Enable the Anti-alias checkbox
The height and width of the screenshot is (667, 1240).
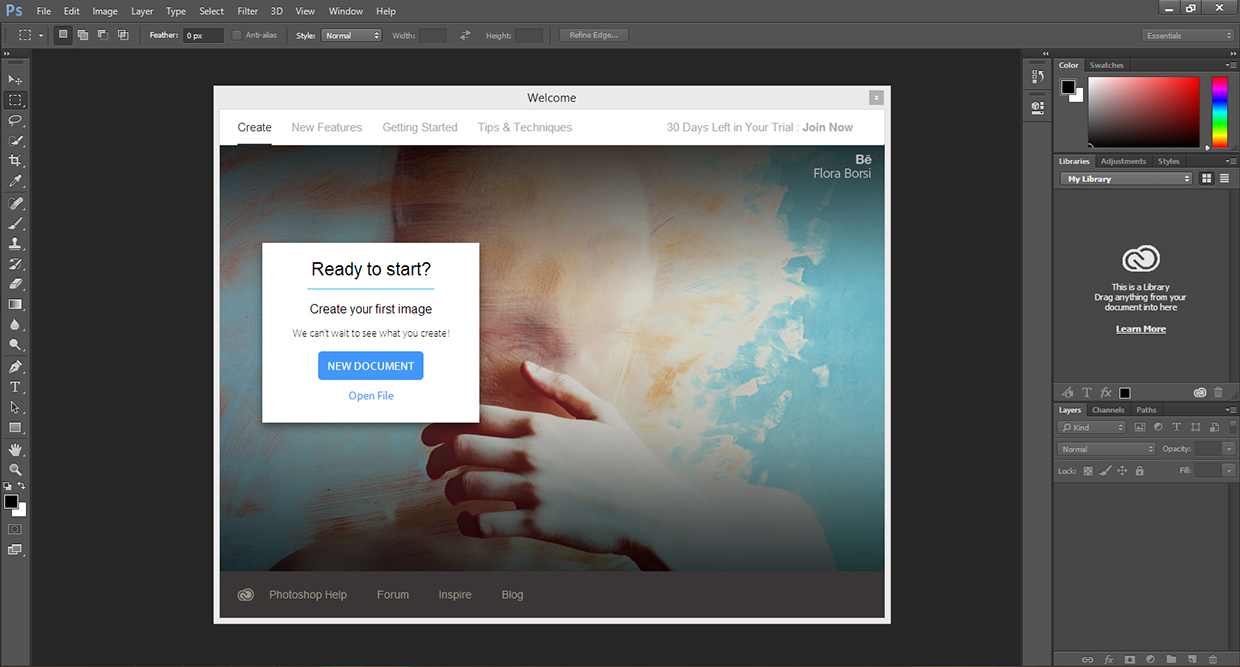click(x=237, y=35)
